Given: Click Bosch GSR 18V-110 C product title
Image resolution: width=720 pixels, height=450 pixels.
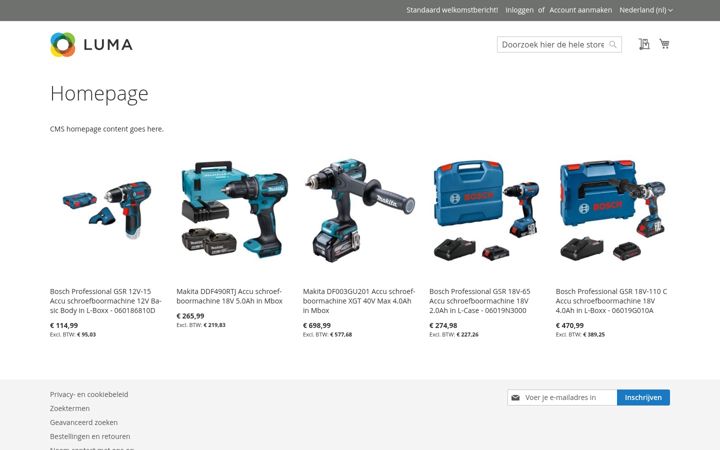Looking at the screenshot, I should click(x=611, y=301).
